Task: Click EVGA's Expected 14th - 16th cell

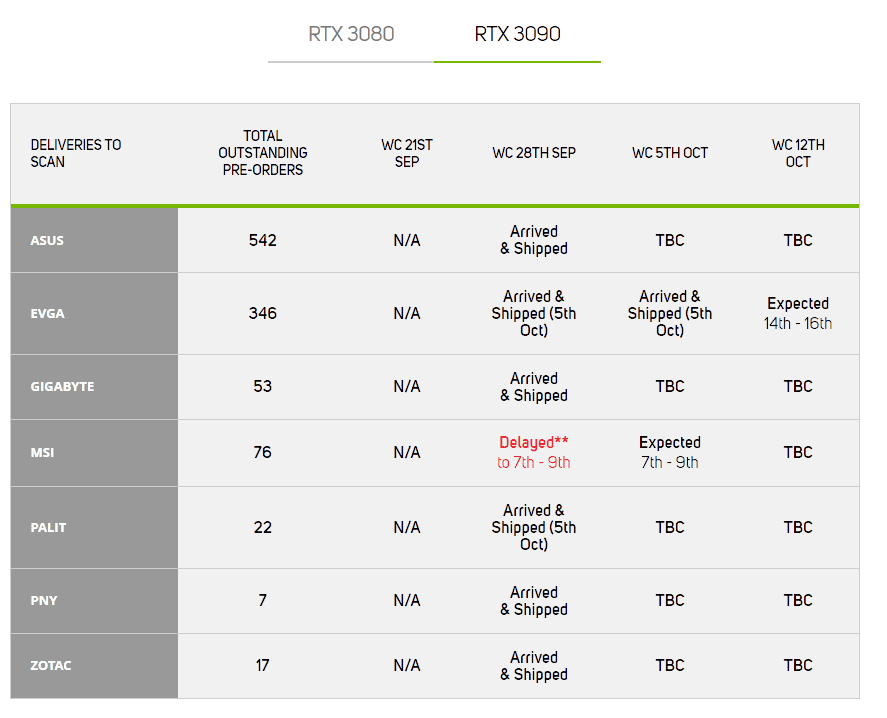Action: (798, 313)
